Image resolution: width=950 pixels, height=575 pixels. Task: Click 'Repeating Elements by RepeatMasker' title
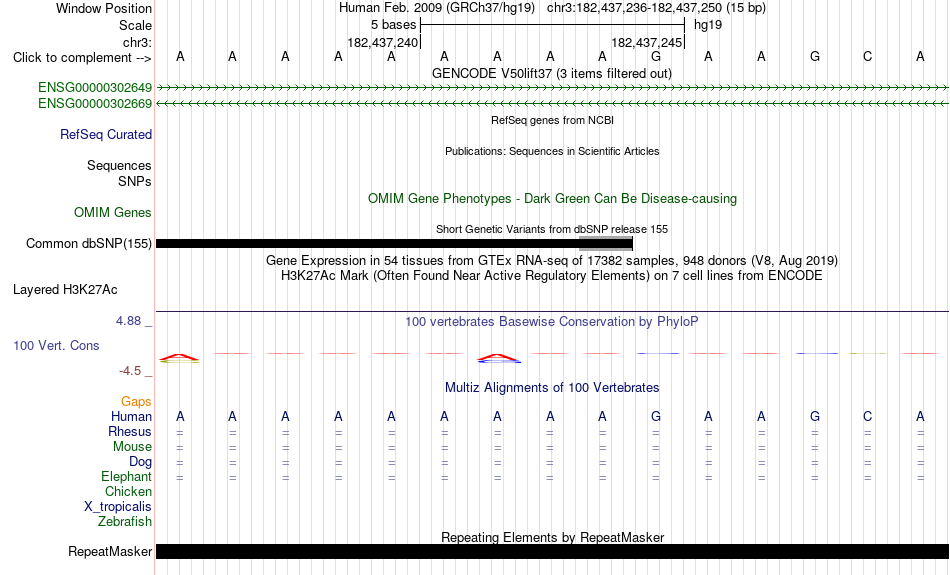[553, 537]
